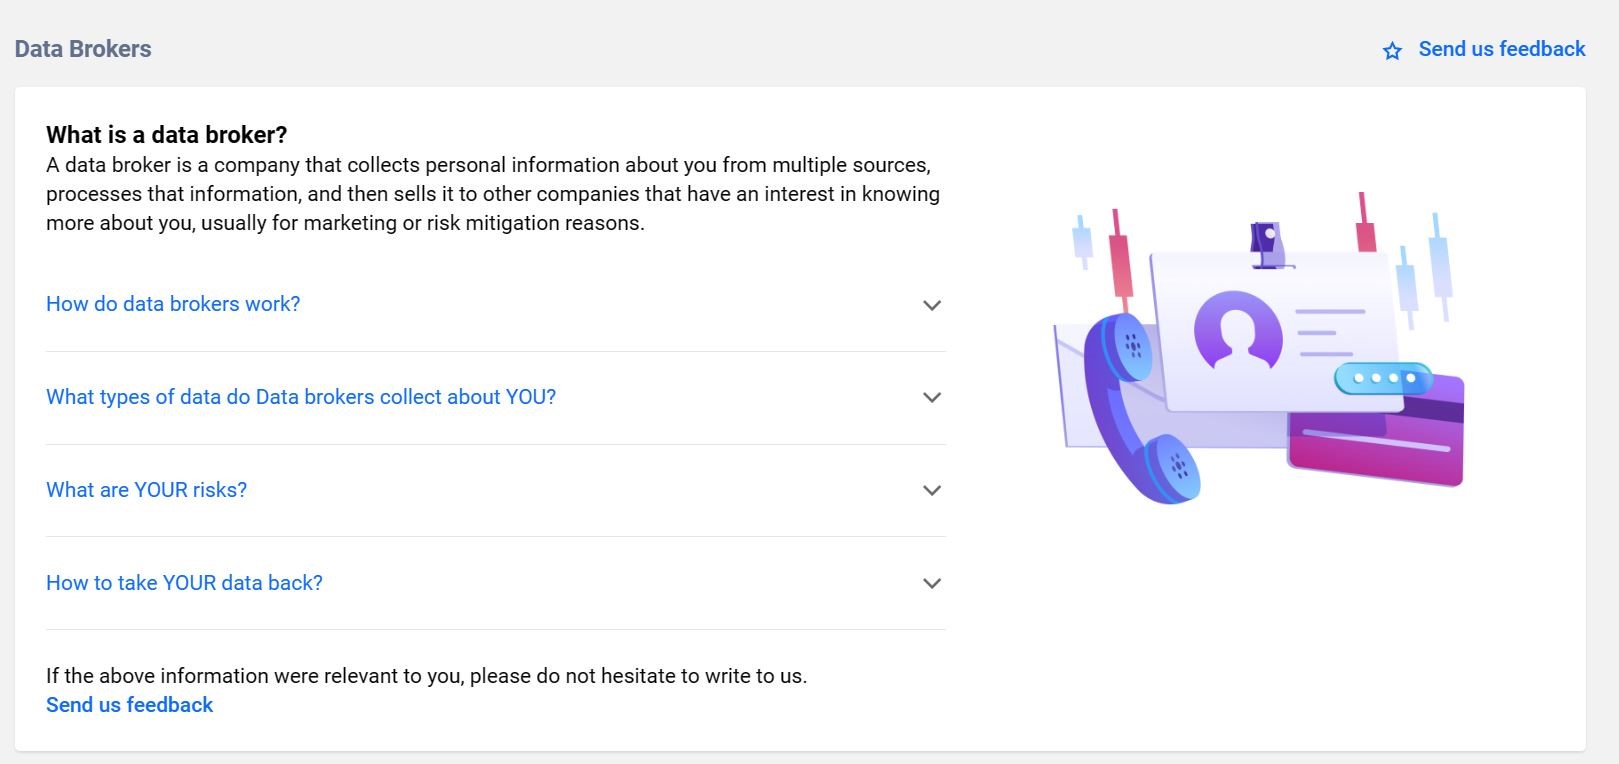Expand chevron next to What are YOUR risks
Image resolution: width=1619 pixels, height=764 pixels.
click(x=932, y=491)
